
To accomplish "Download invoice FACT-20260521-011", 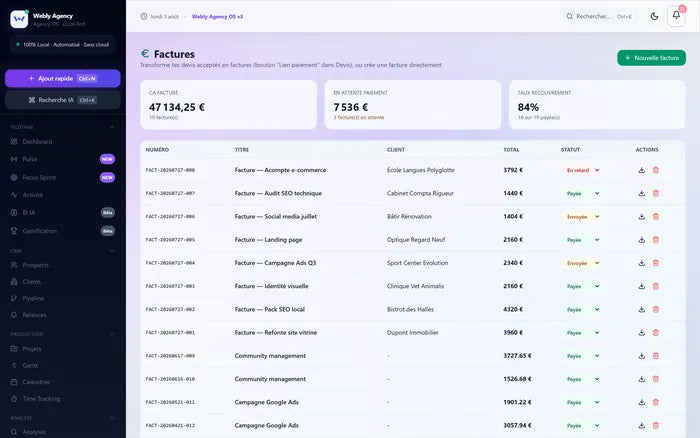I will click(642, 402).
